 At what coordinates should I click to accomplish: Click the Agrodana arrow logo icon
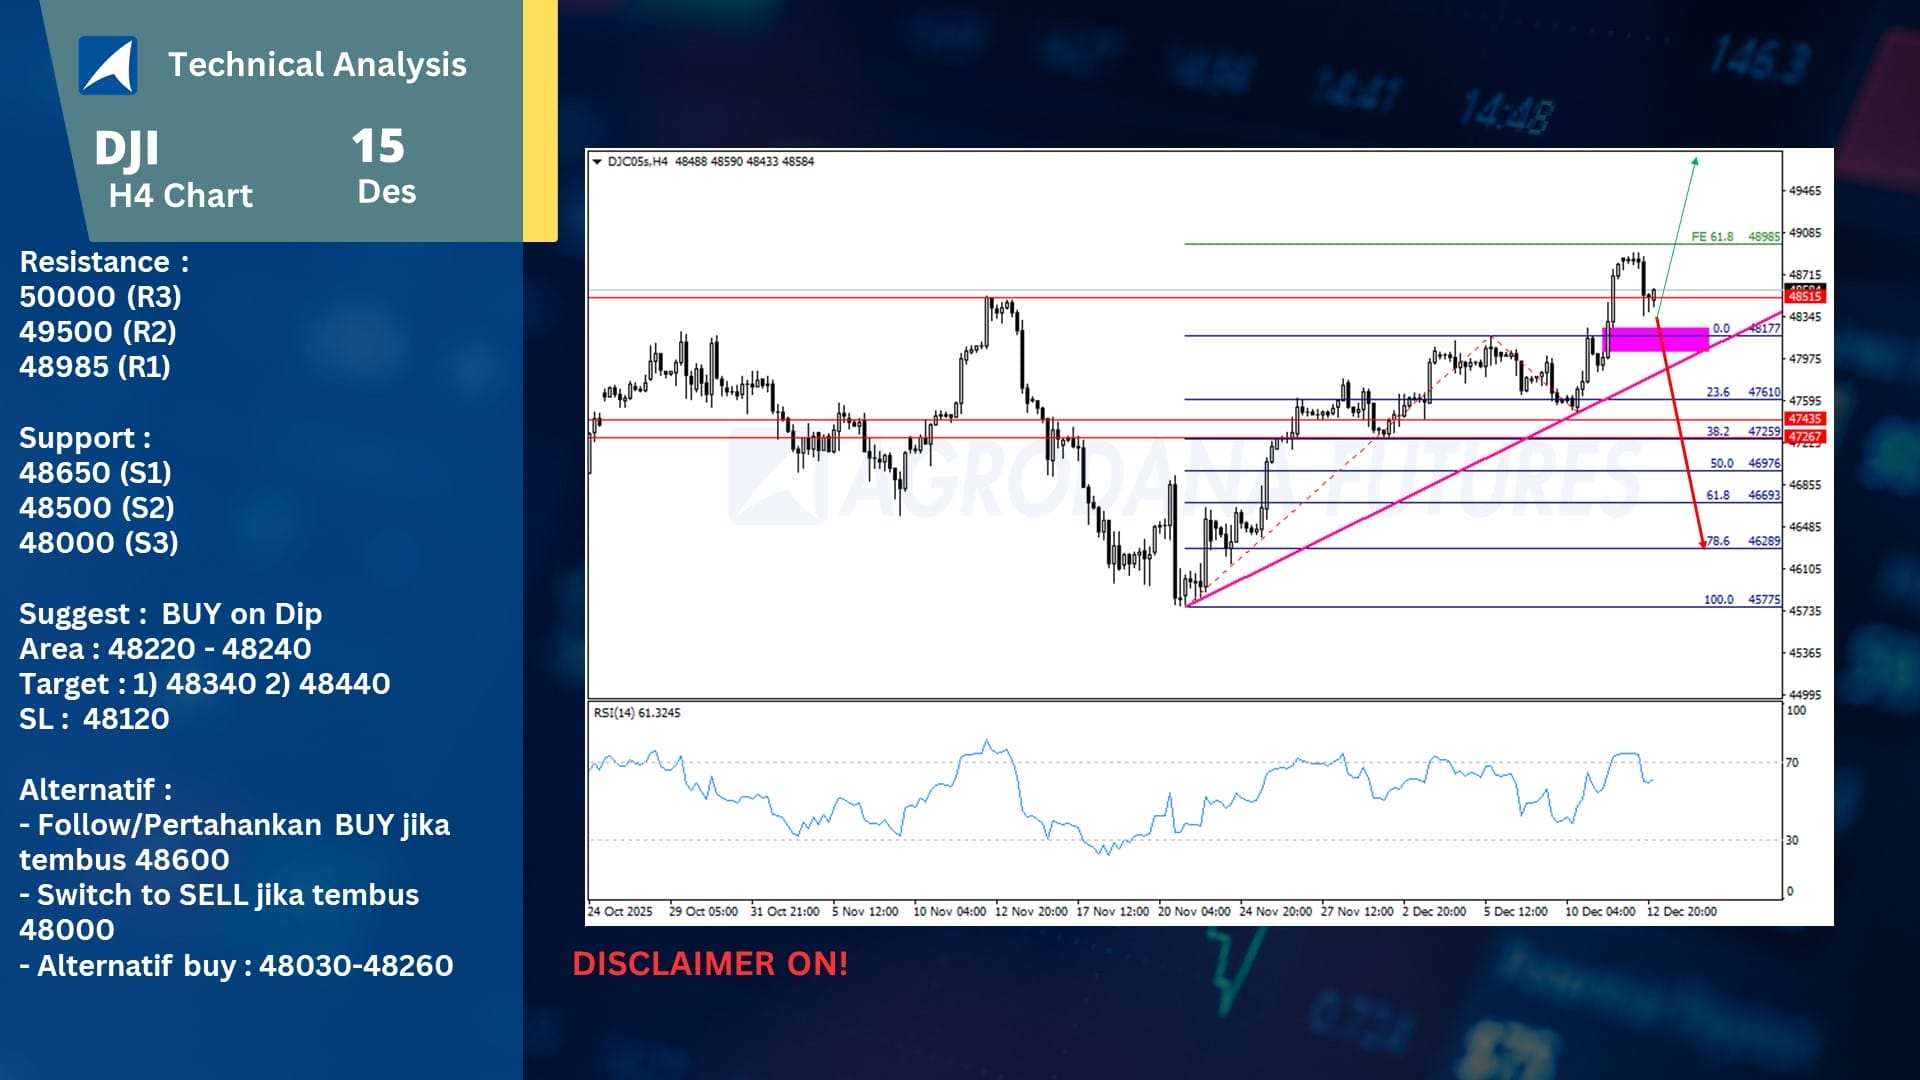pyautogui.click(x=108, y=65)
